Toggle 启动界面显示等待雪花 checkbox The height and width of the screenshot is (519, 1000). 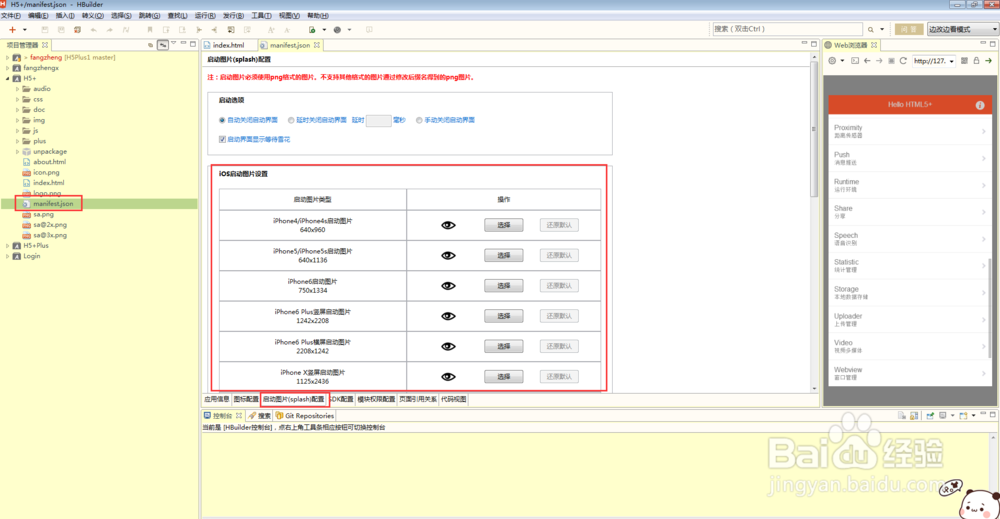pyautogui.click(x=222, y=139)
